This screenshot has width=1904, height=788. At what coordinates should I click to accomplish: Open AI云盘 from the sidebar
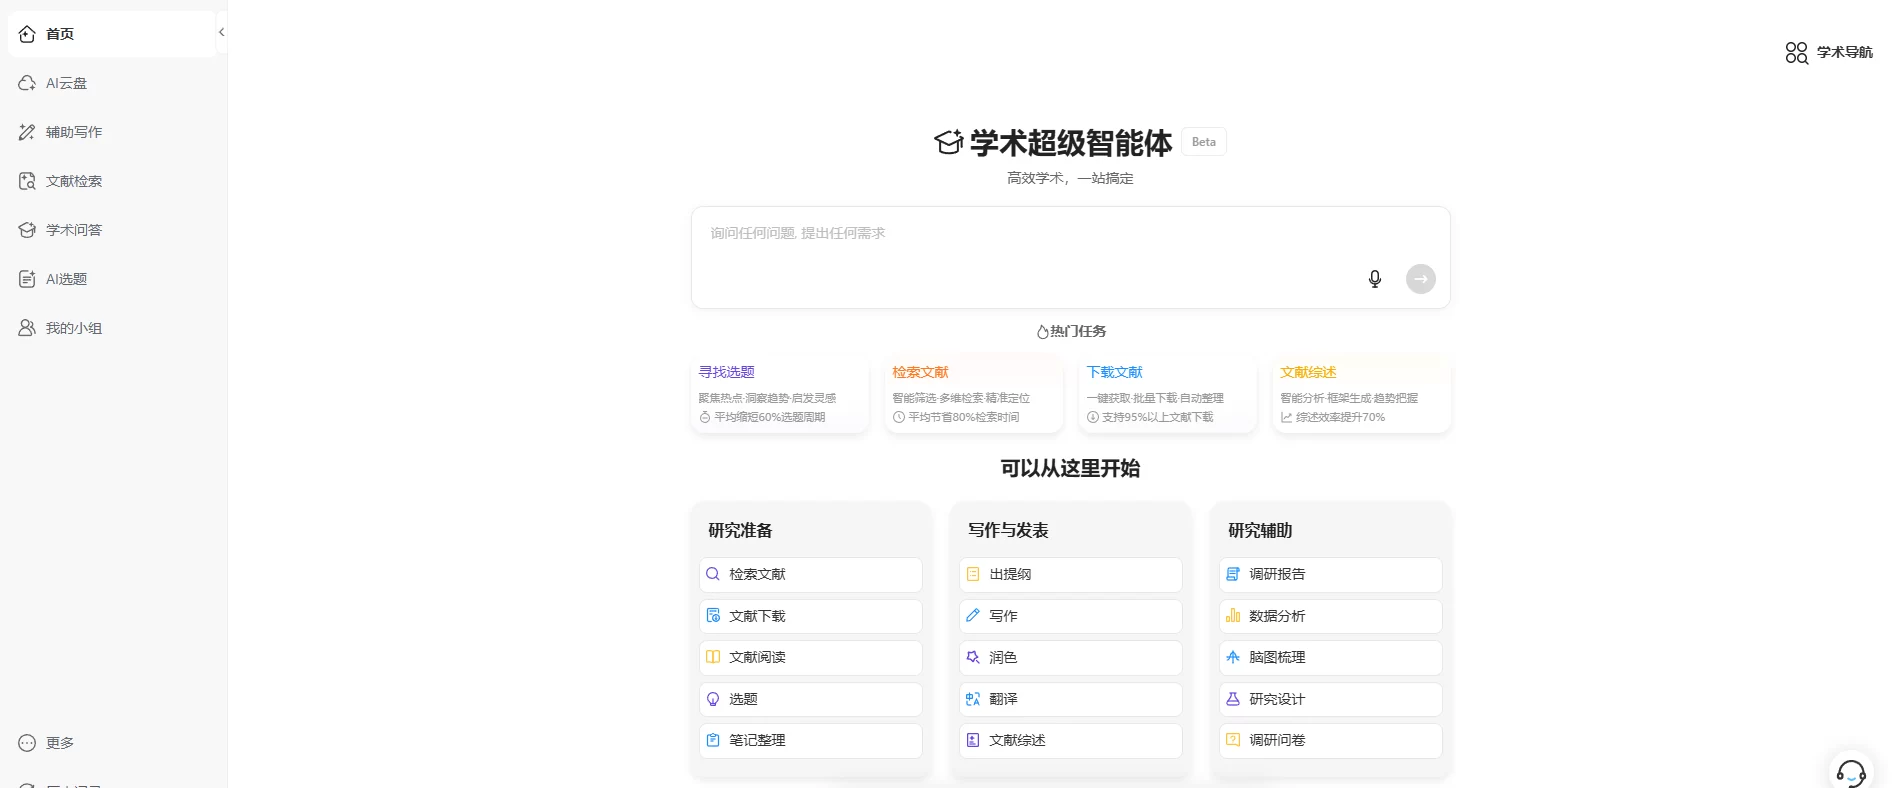(x=112, y=83)
